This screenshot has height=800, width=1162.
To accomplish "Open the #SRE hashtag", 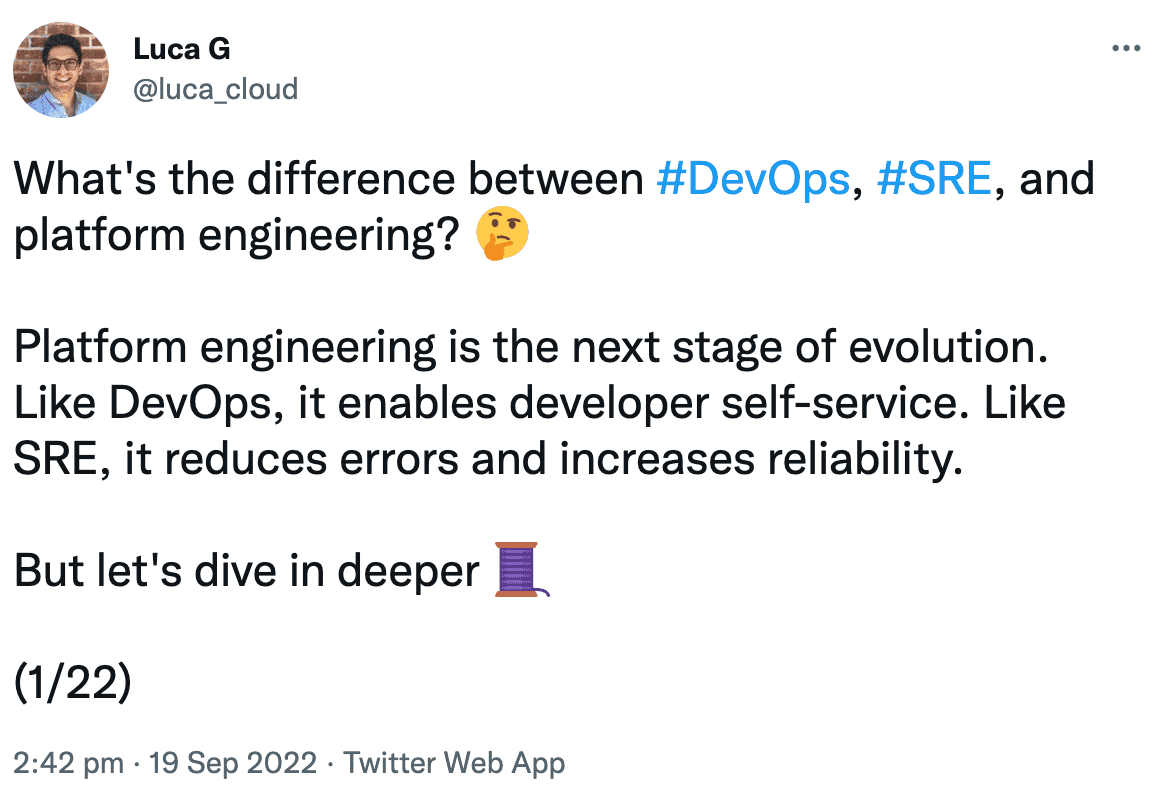I will (x=934, y=179).
